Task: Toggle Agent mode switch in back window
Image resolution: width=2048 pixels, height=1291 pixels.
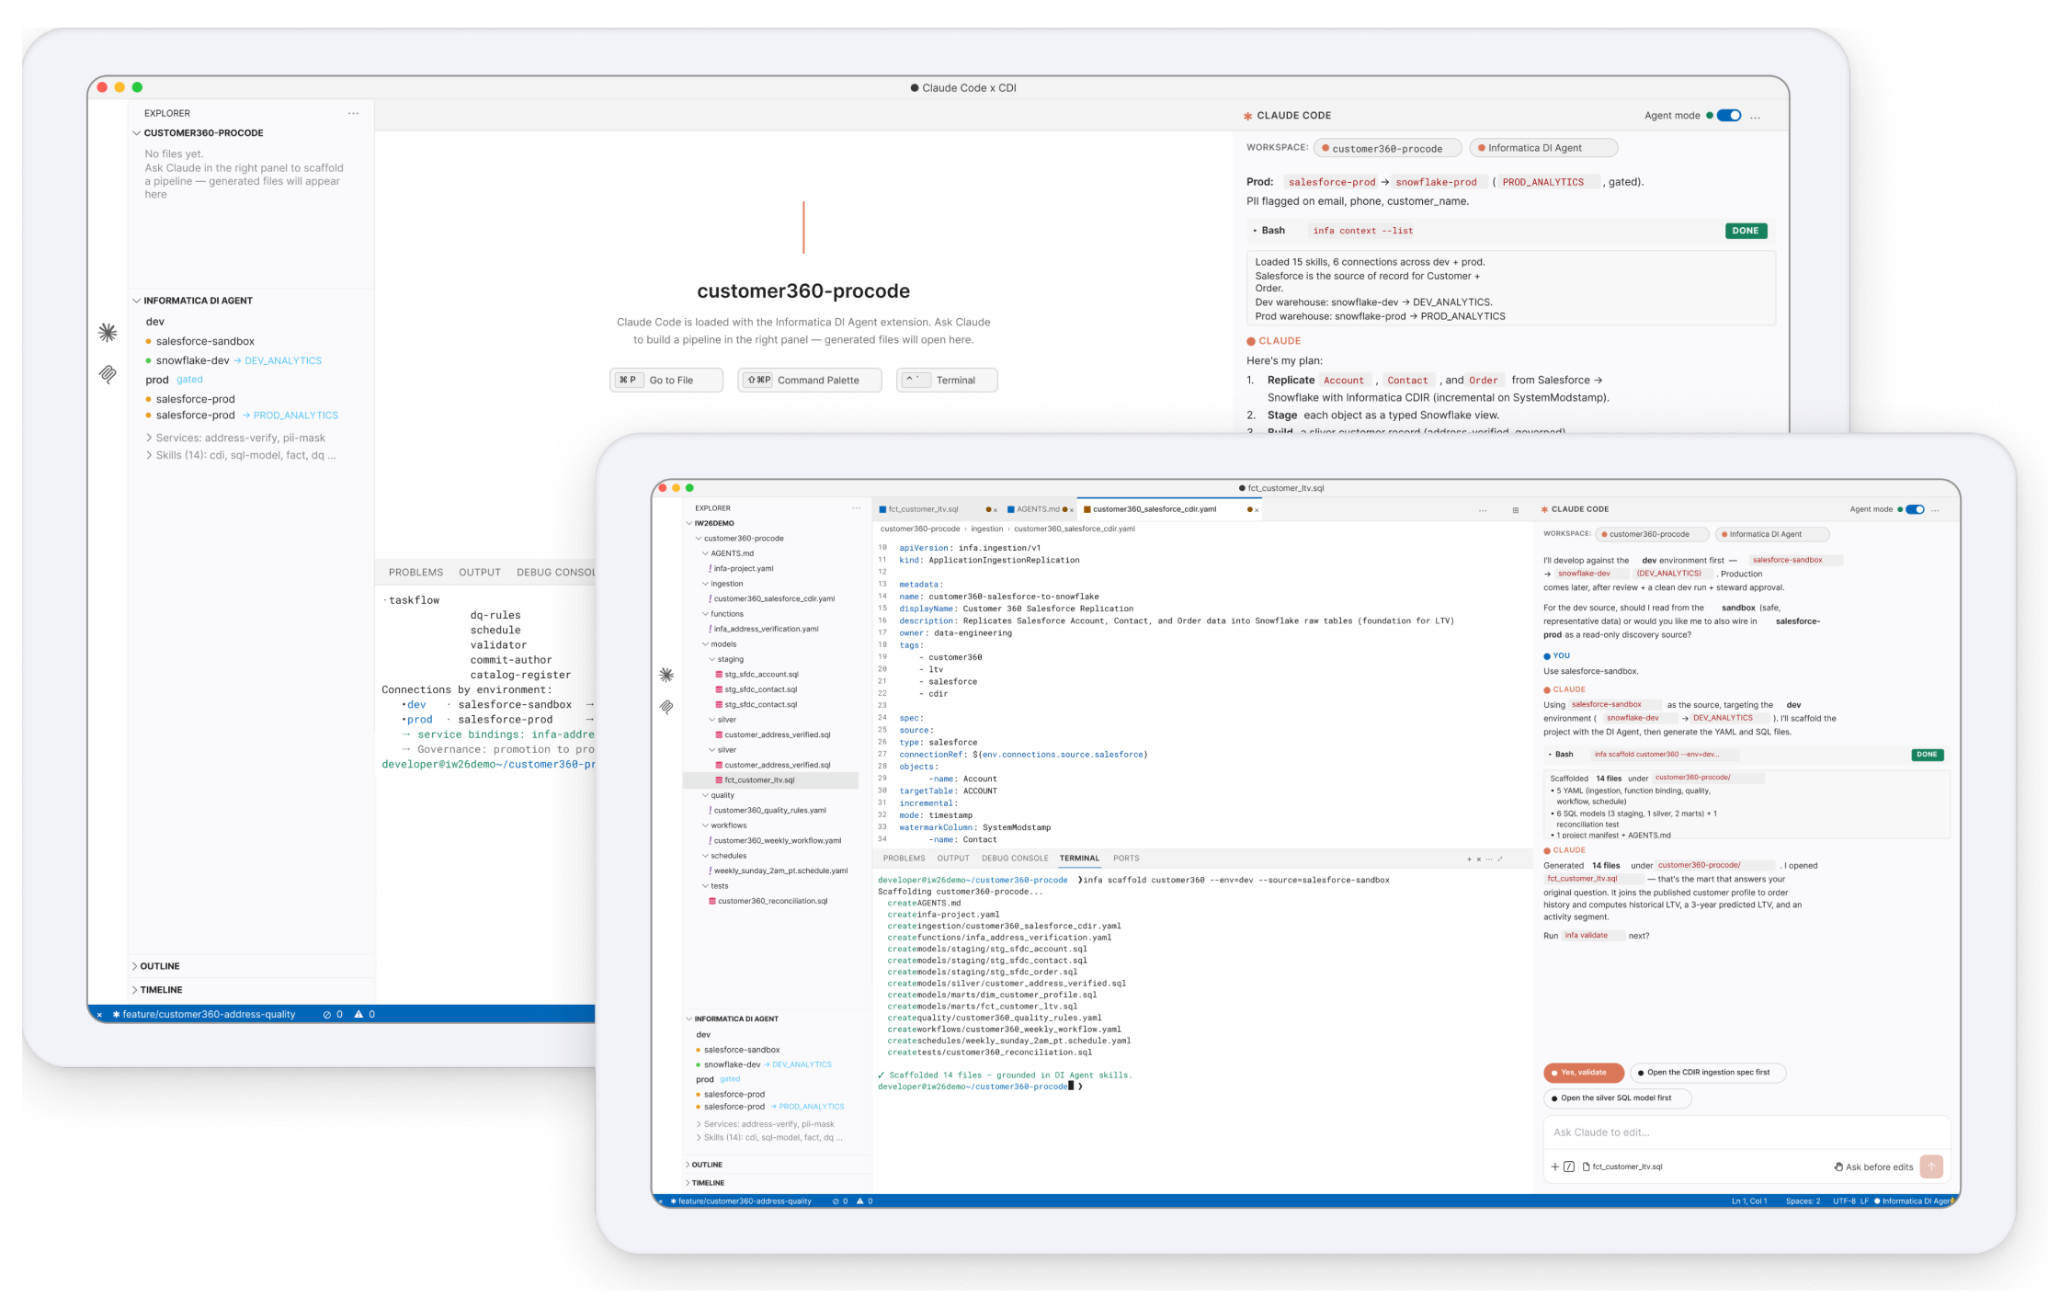Action: 1729,116
